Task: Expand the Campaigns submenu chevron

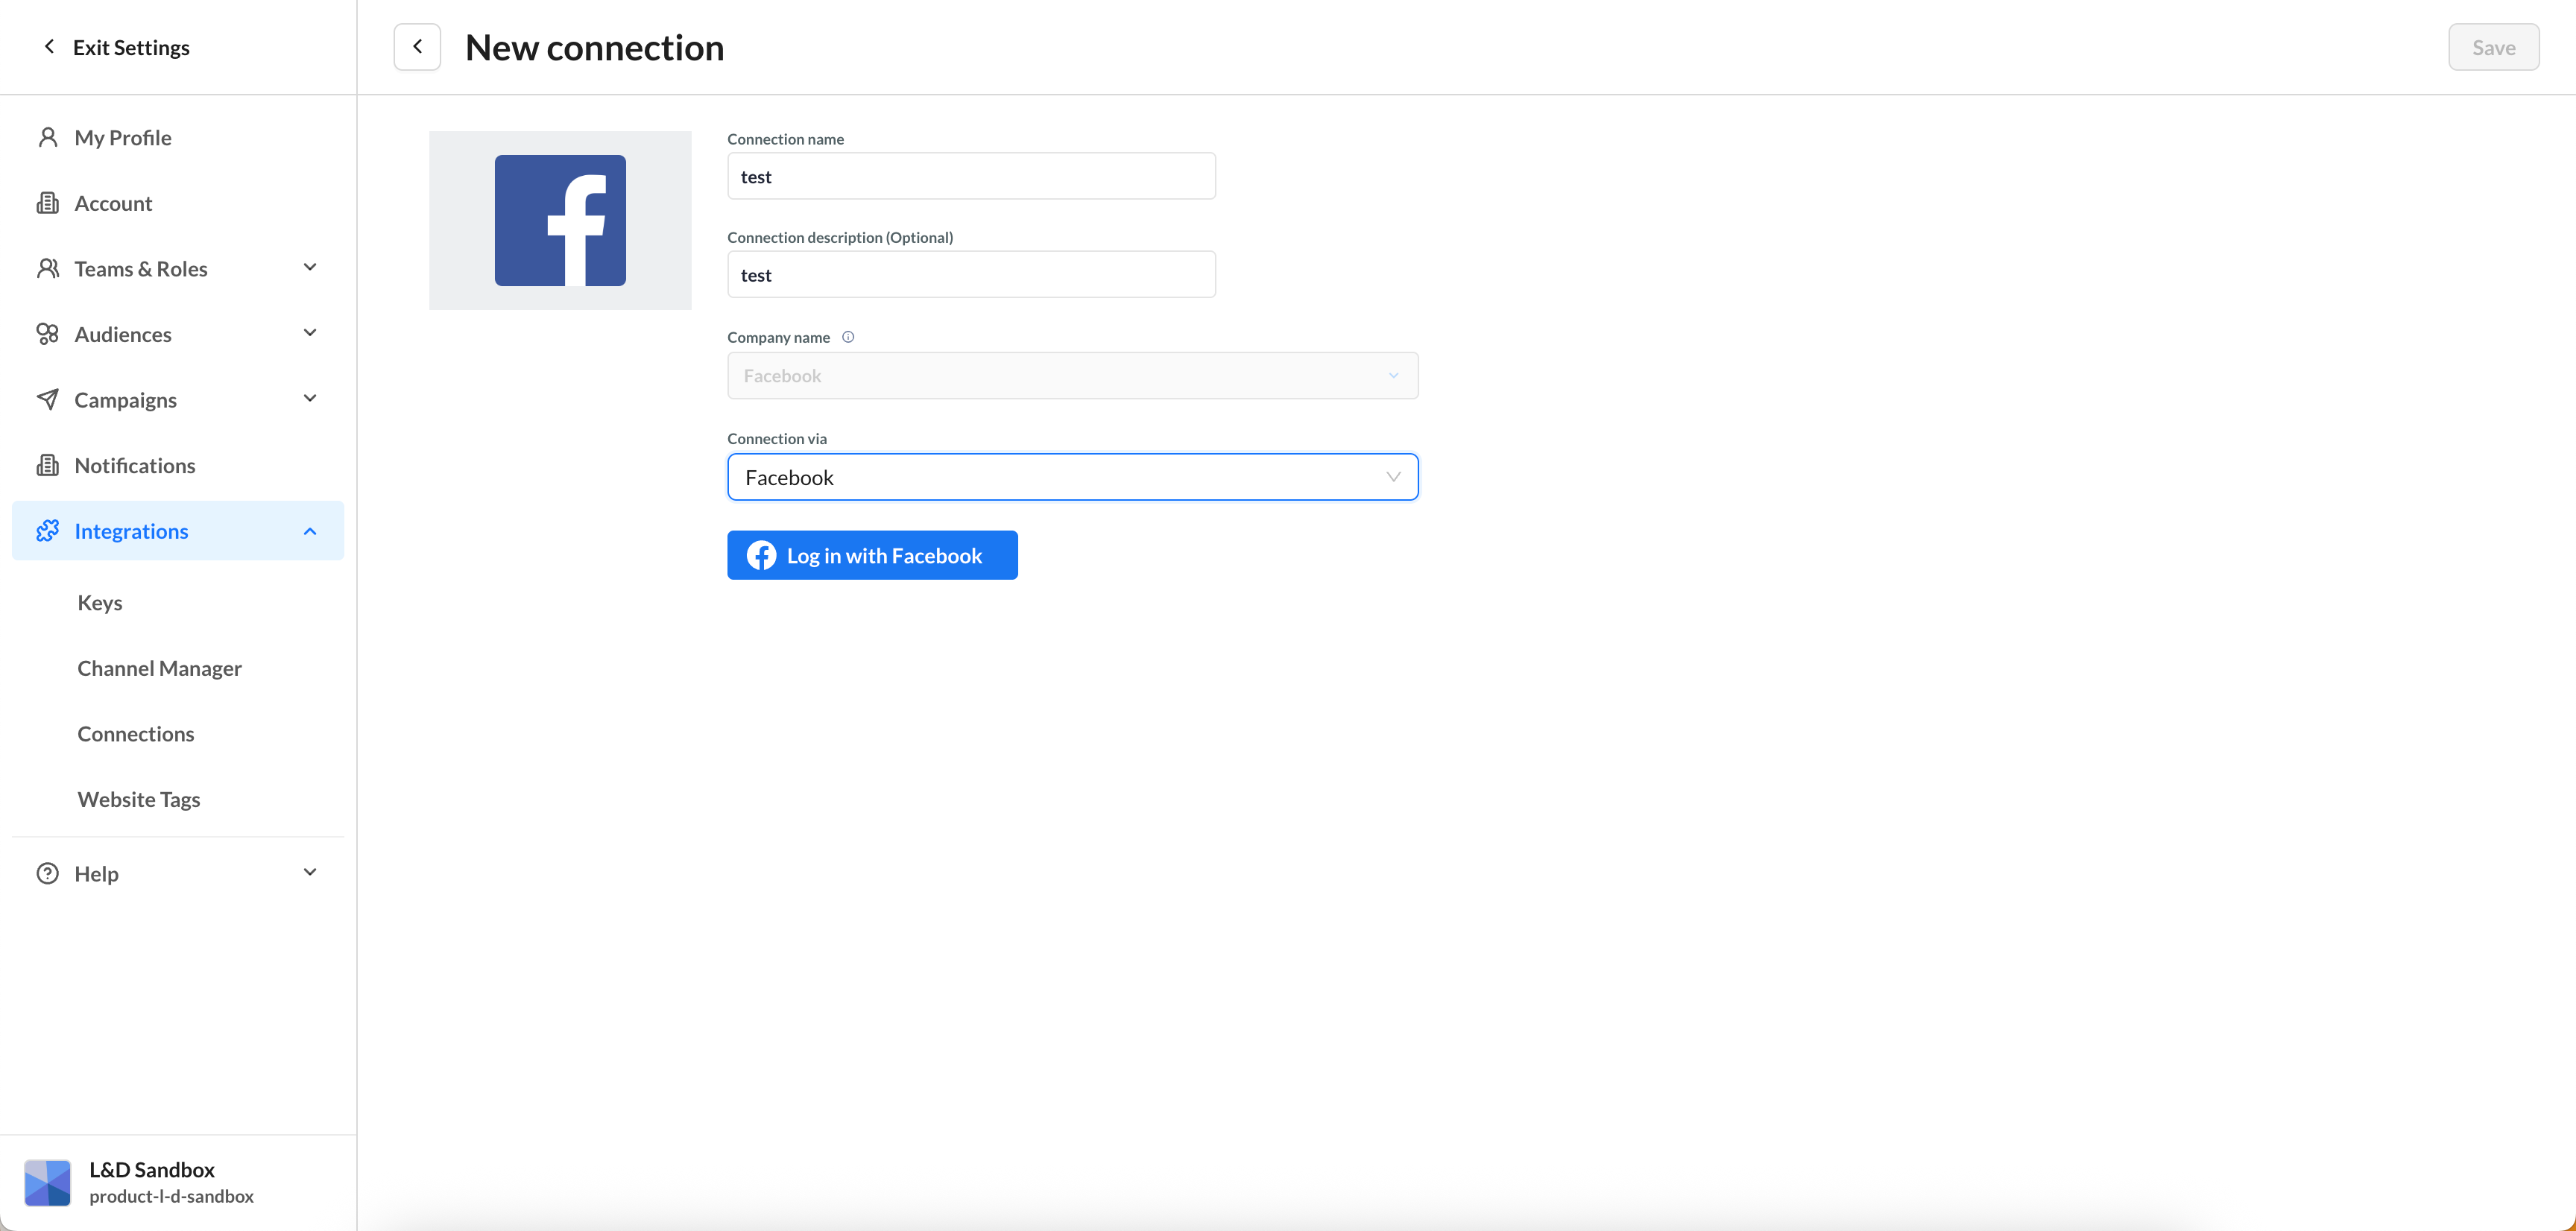Action: click(x=310, y=399)
